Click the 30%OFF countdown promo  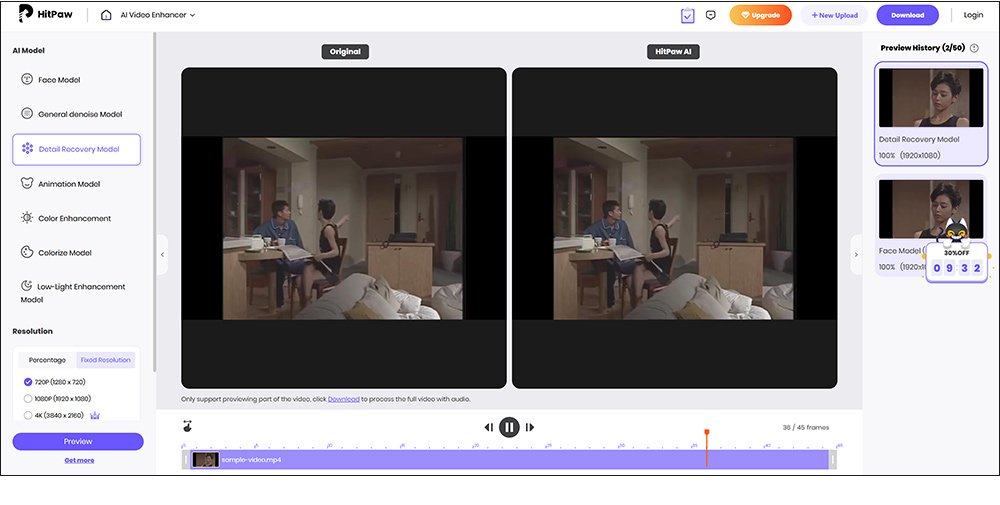click(x=956, y=262)
